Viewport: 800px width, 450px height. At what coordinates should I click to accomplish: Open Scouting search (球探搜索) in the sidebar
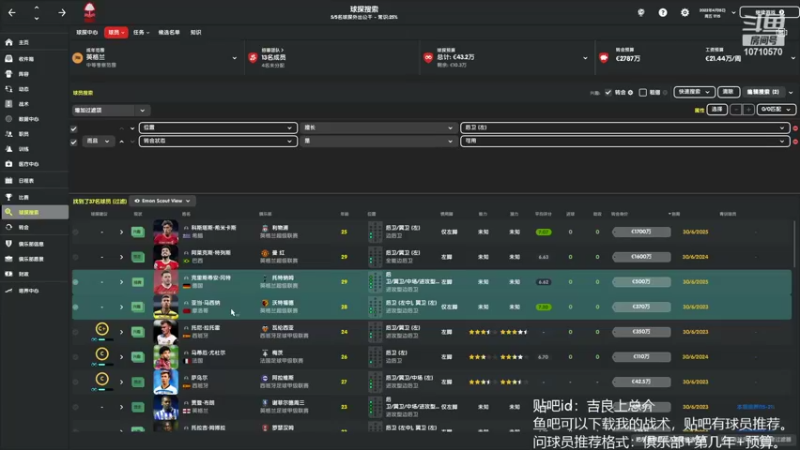click(x=34, y=212)
